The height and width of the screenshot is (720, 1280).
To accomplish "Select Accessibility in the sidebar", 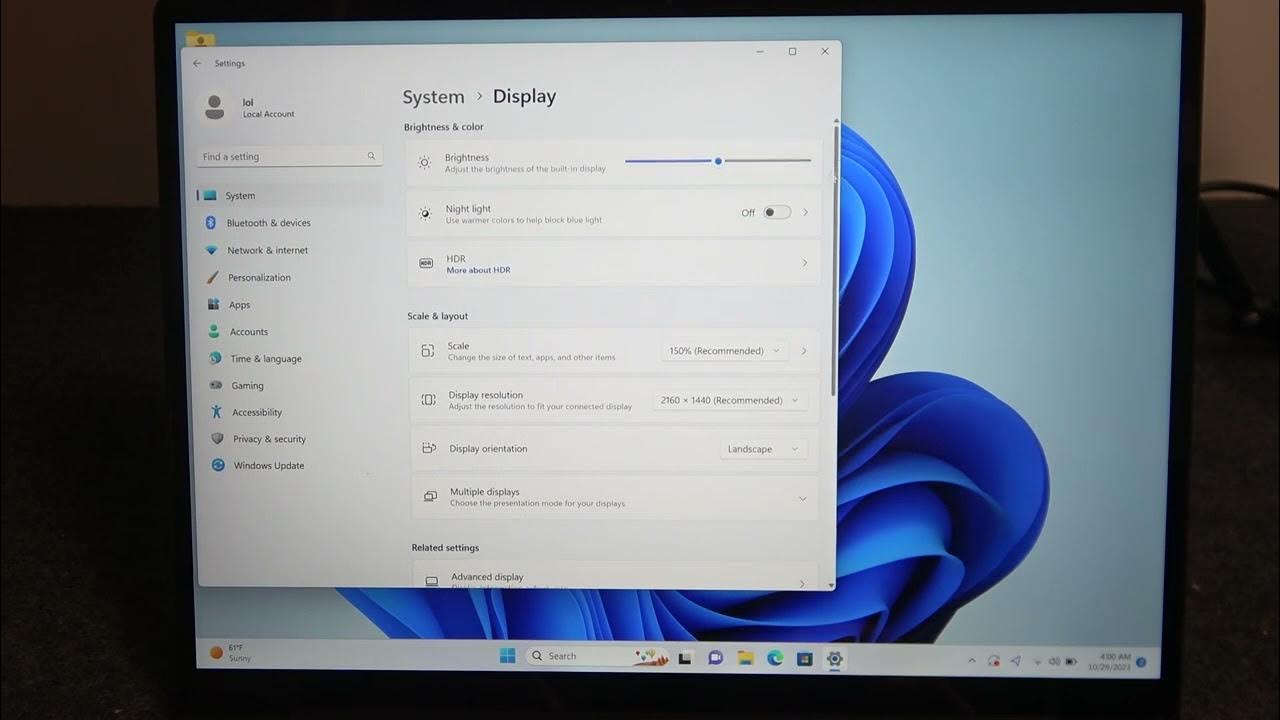I will coord(257,412).
